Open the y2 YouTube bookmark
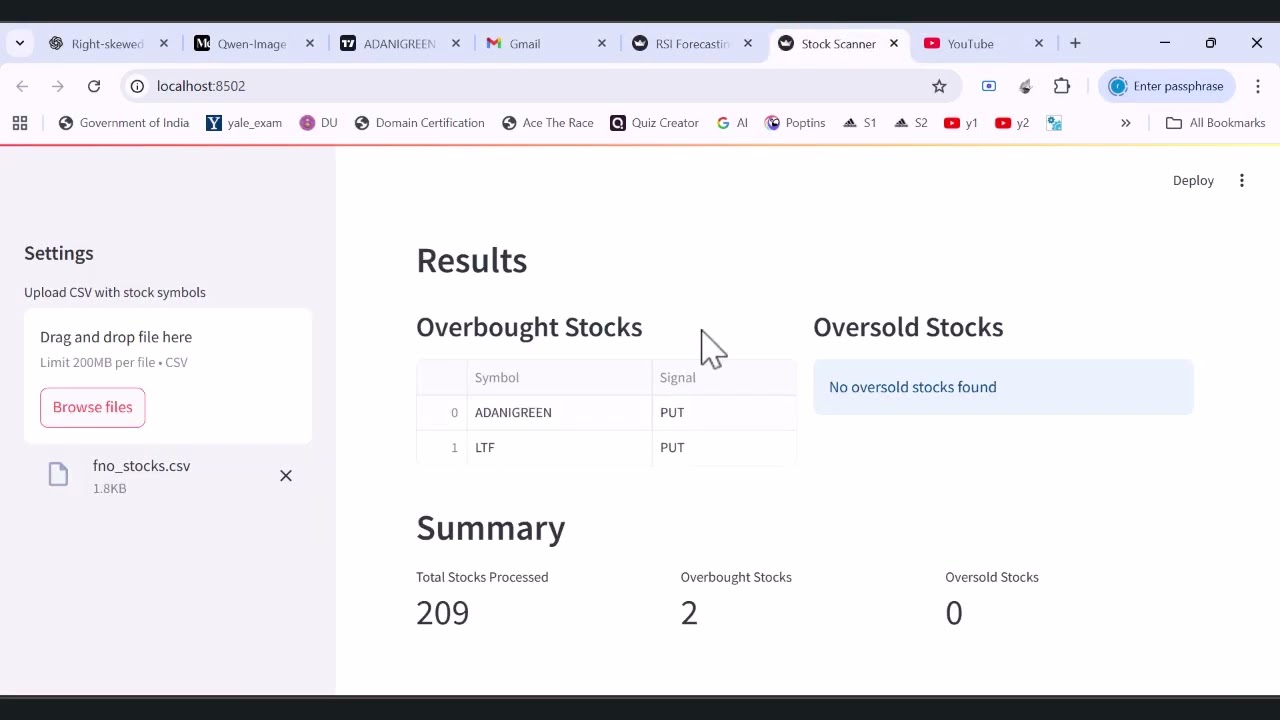 click(x=1012, y=123)
